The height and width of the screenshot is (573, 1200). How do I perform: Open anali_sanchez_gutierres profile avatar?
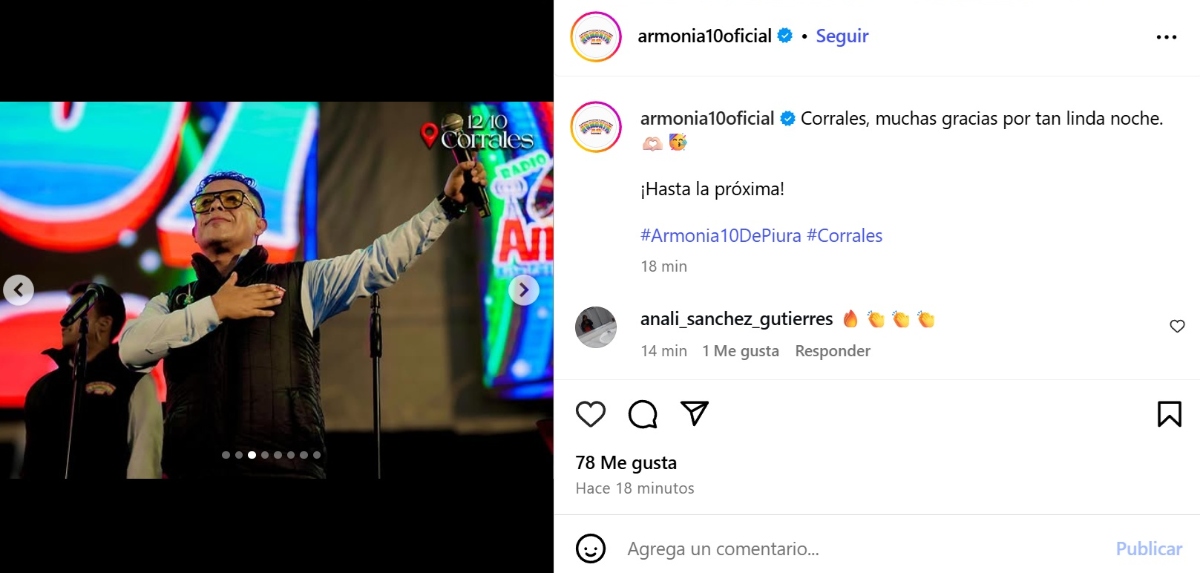tap(596, 327)
